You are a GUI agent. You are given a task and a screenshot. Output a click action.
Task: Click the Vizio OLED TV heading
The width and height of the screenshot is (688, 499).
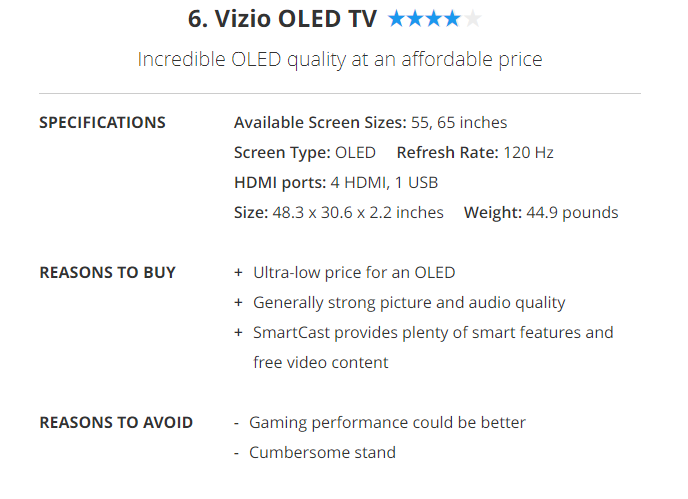coord(283,19)
